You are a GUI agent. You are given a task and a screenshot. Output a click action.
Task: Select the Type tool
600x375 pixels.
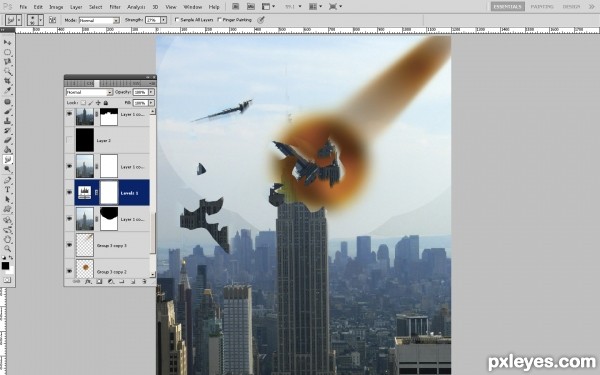tap(7, 190)
